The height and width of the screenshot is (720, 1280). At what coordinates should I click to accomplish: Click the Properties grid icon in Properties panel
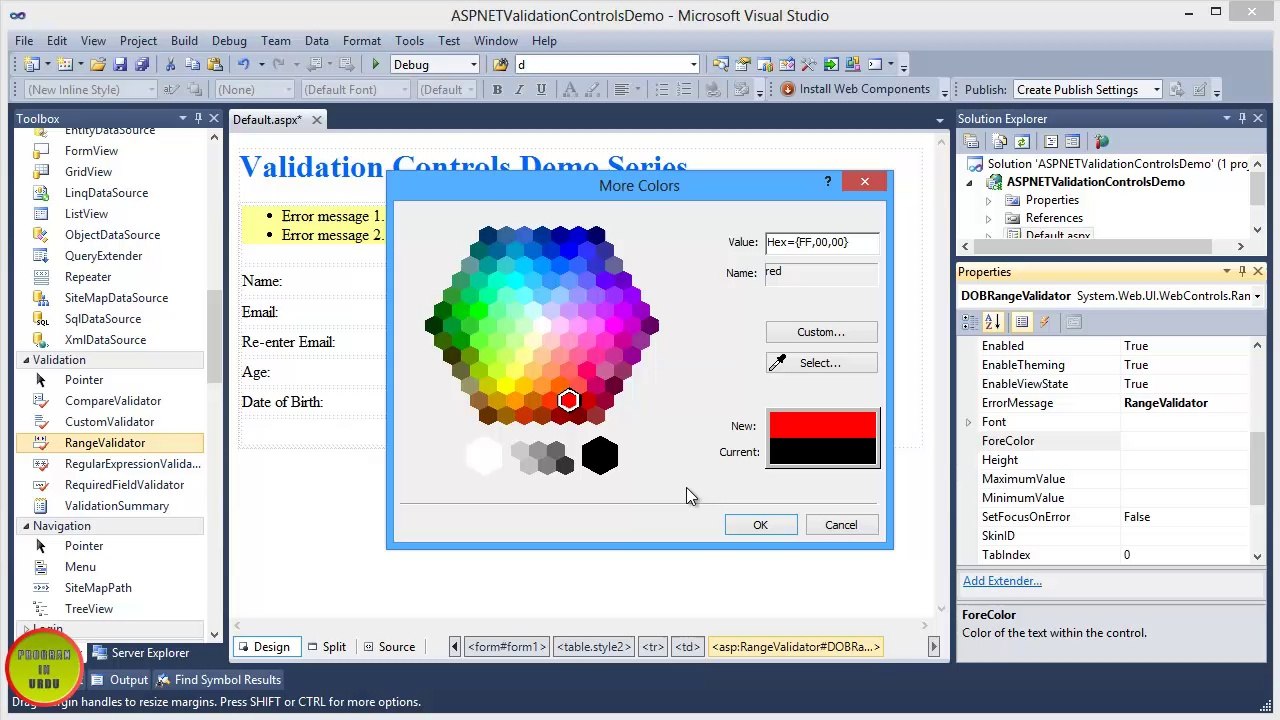tap(1021, 322)
